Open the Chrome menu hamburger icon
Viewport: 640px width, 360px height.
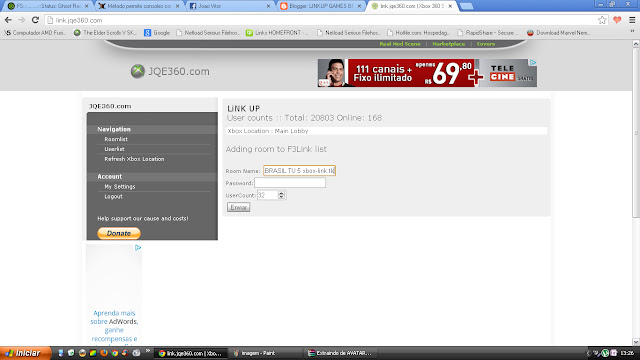pos(632,20)
